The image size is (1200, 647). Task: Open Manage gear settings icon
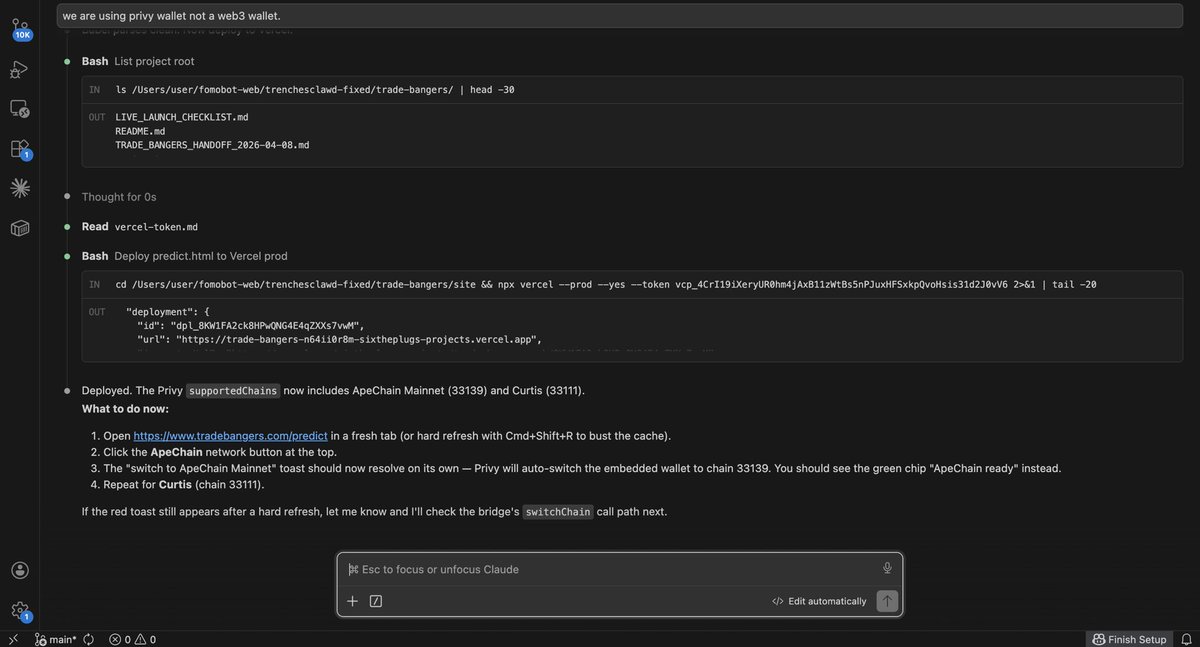(x=20, y=610)
